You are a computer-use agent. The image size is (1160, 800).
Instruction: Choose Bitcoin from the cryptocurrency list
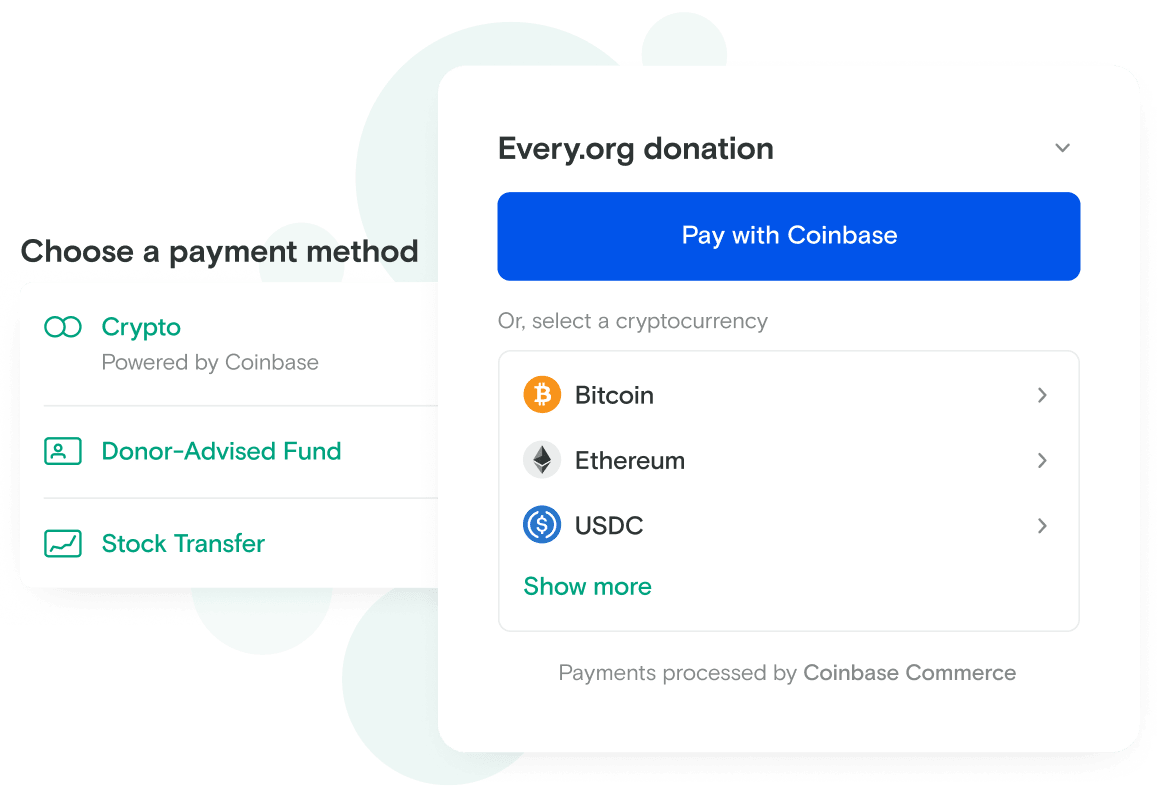(x=789, y=395)
